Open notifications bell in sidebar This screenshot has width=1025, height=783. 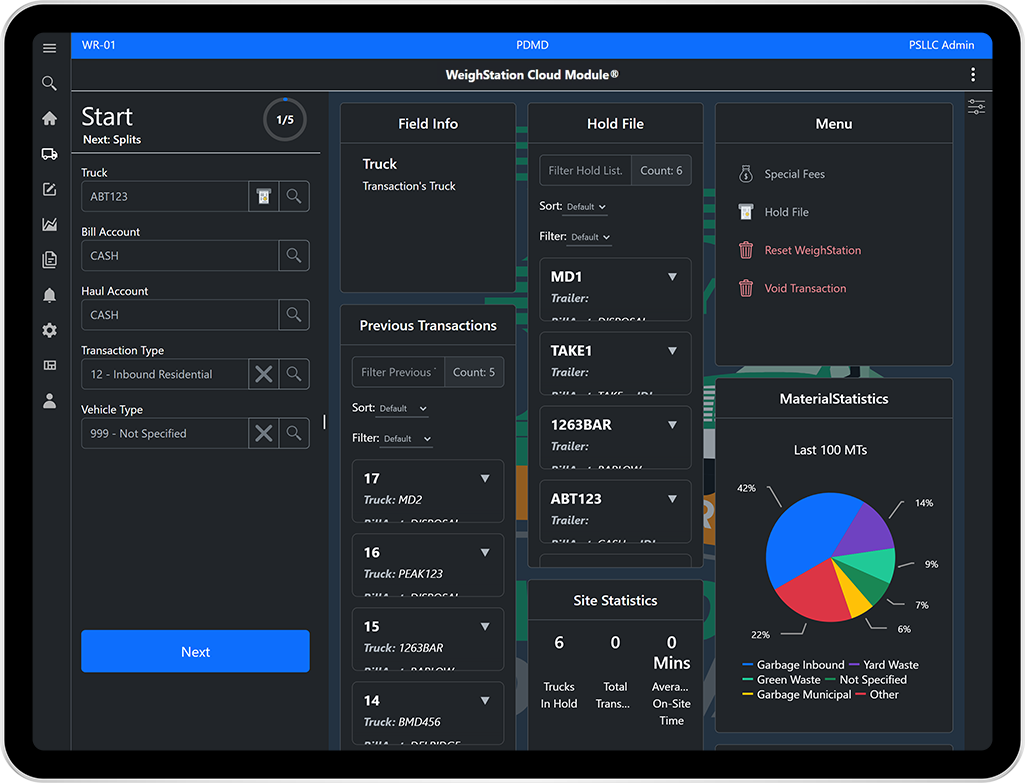49,295
